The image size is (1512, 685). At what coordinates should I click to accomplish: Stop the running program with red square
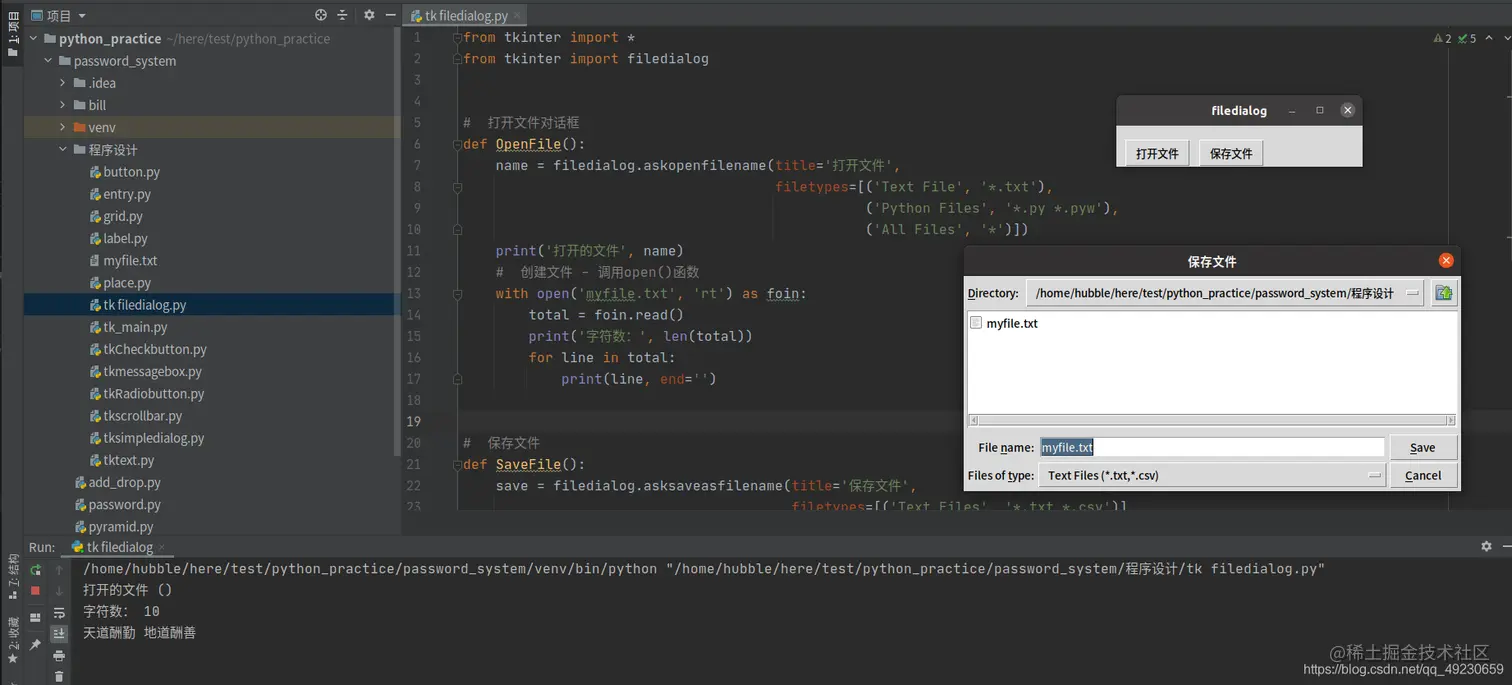[x=35, y=591]
